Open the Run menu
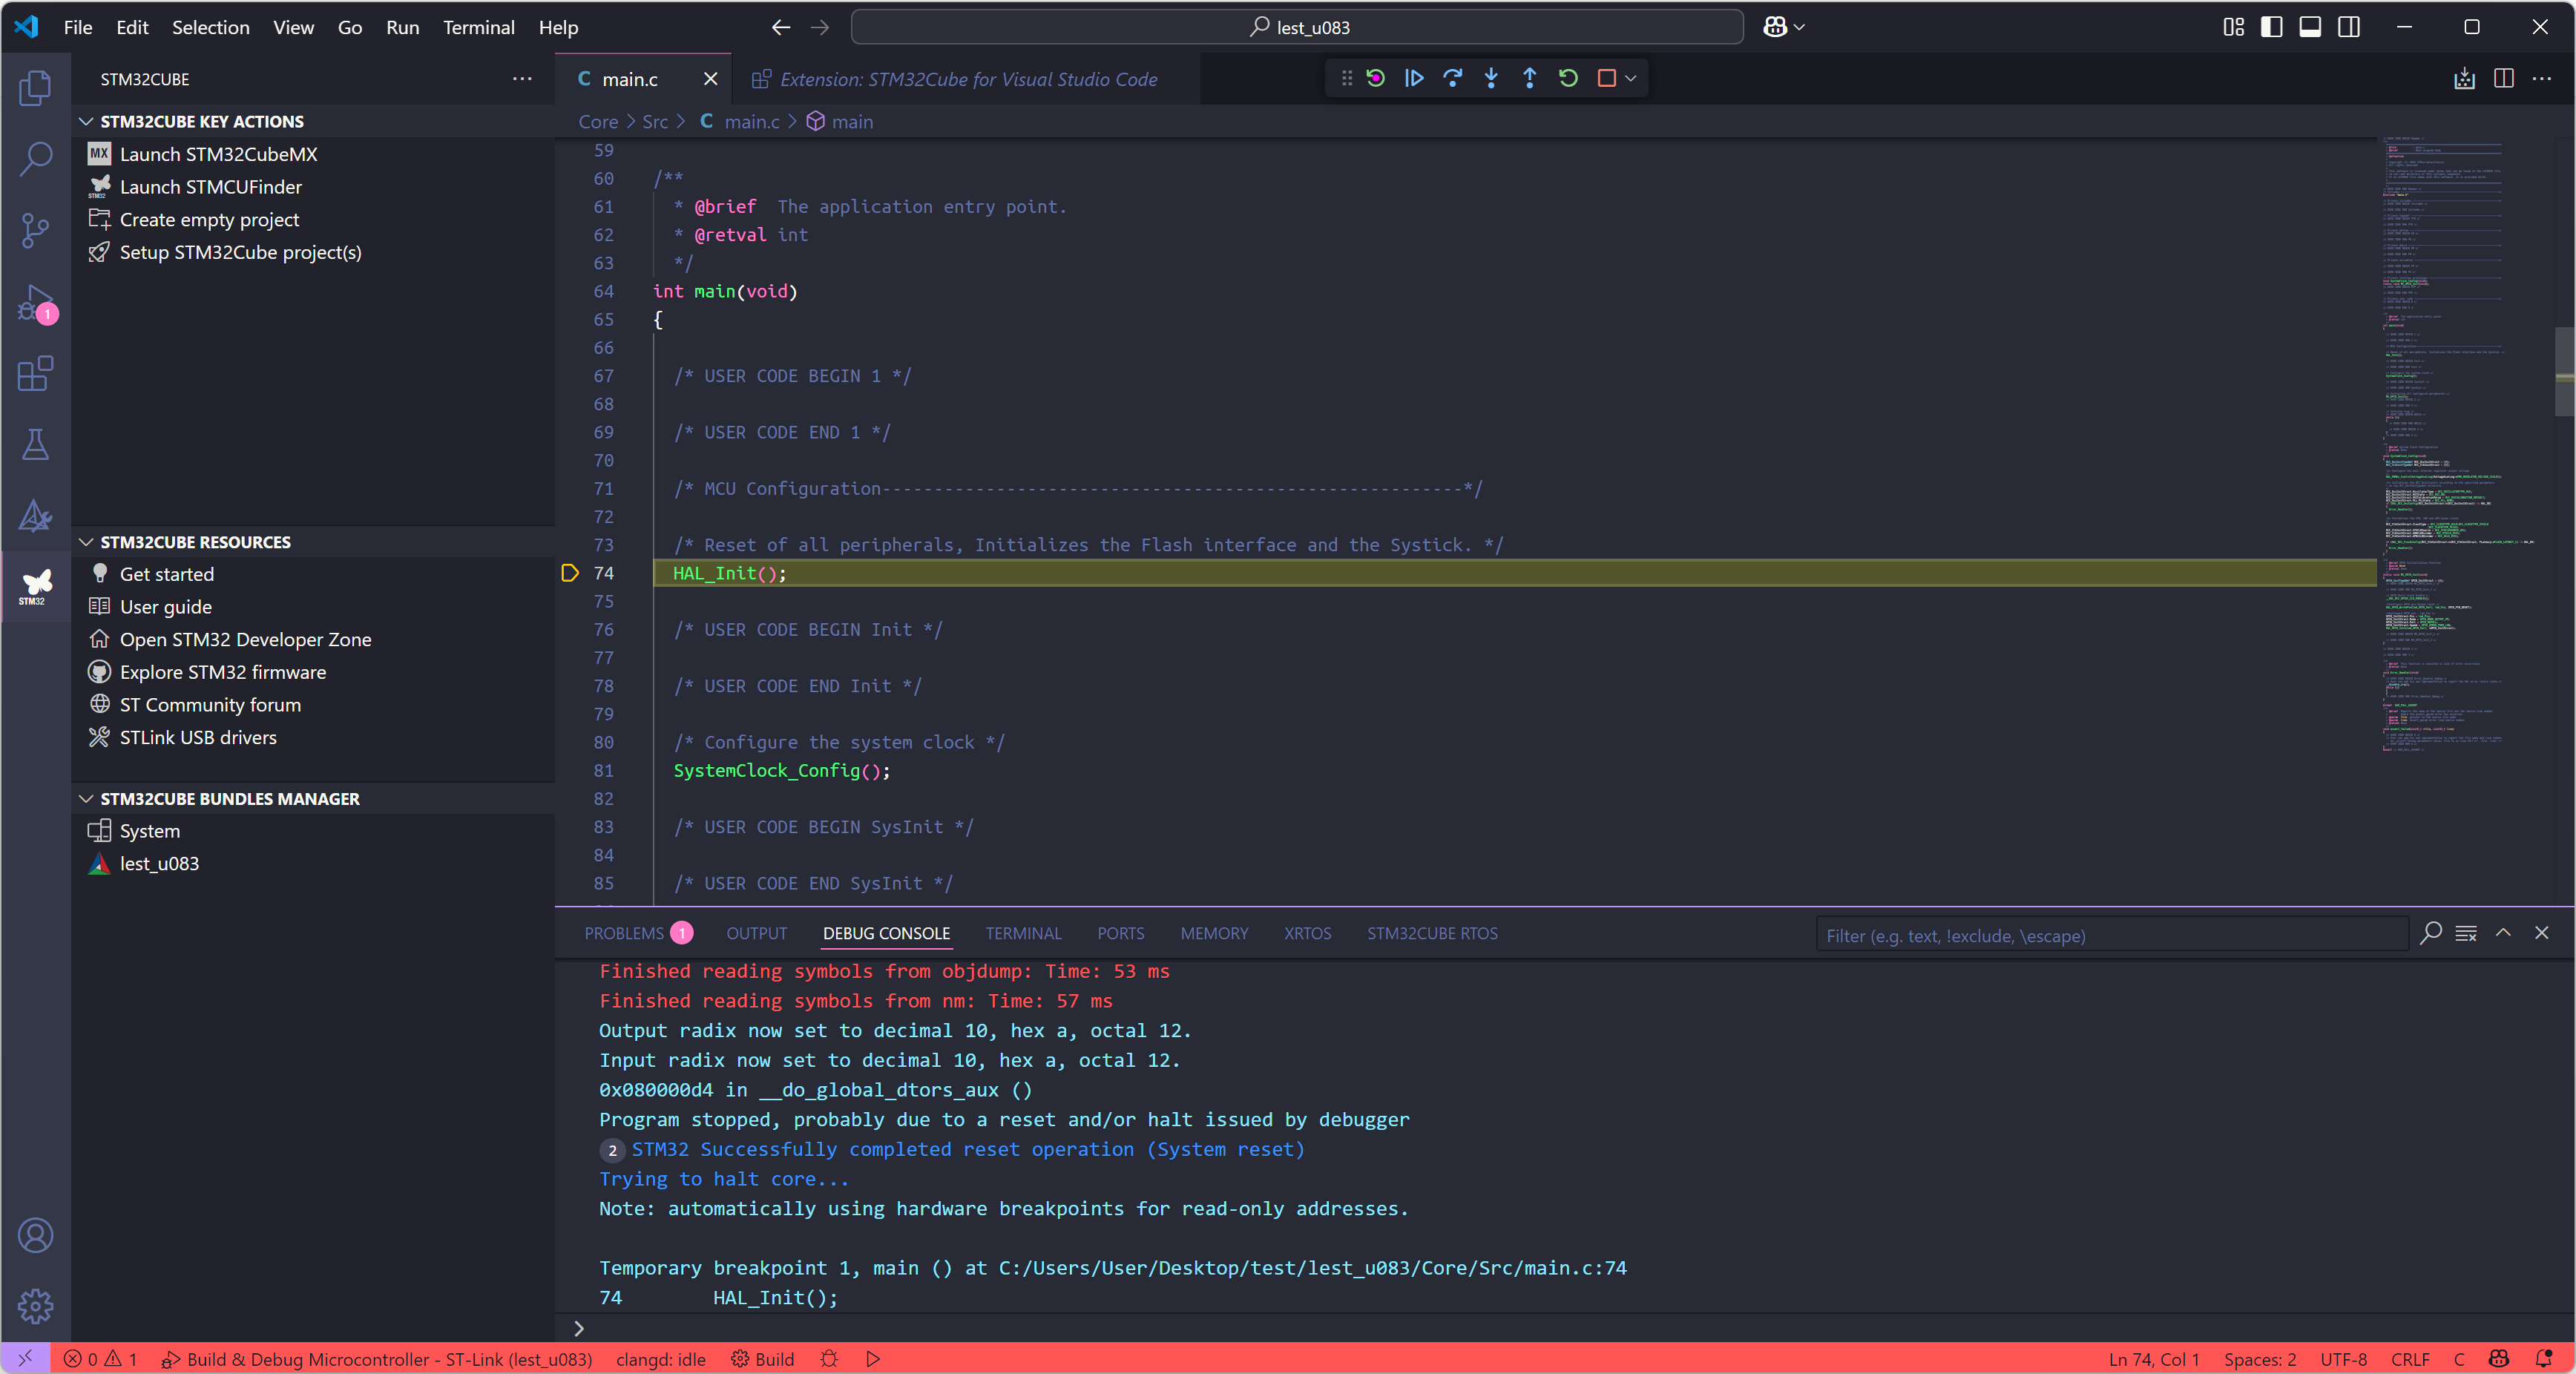The image size is (2576, 1374). pyautogui.click(x=402, y=27)
